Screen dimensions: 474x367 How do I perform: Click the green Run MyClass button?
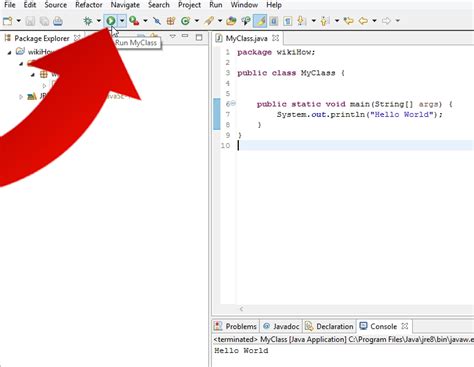pos(111,21)
